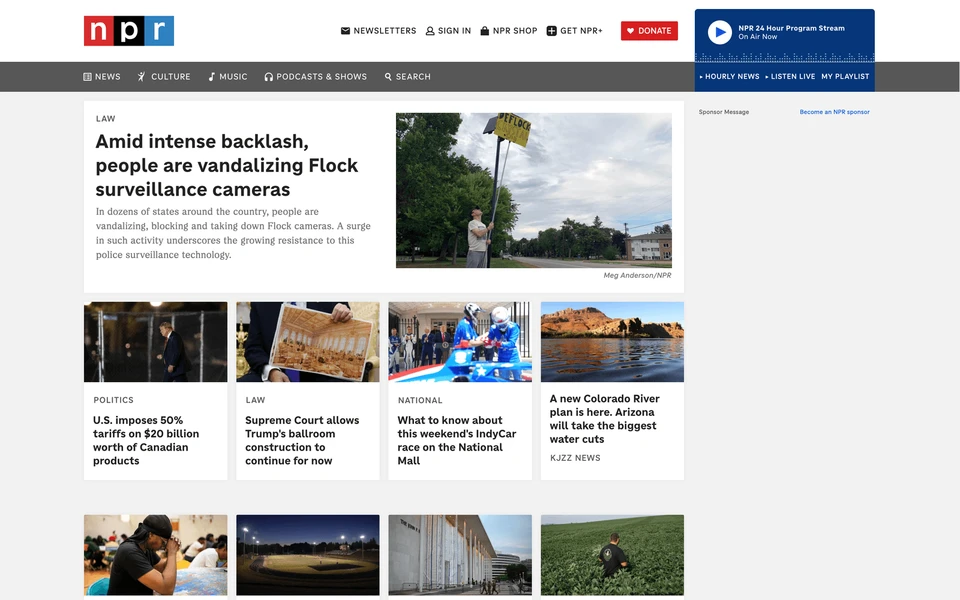Click the dancer icon beside Culture

141,77
